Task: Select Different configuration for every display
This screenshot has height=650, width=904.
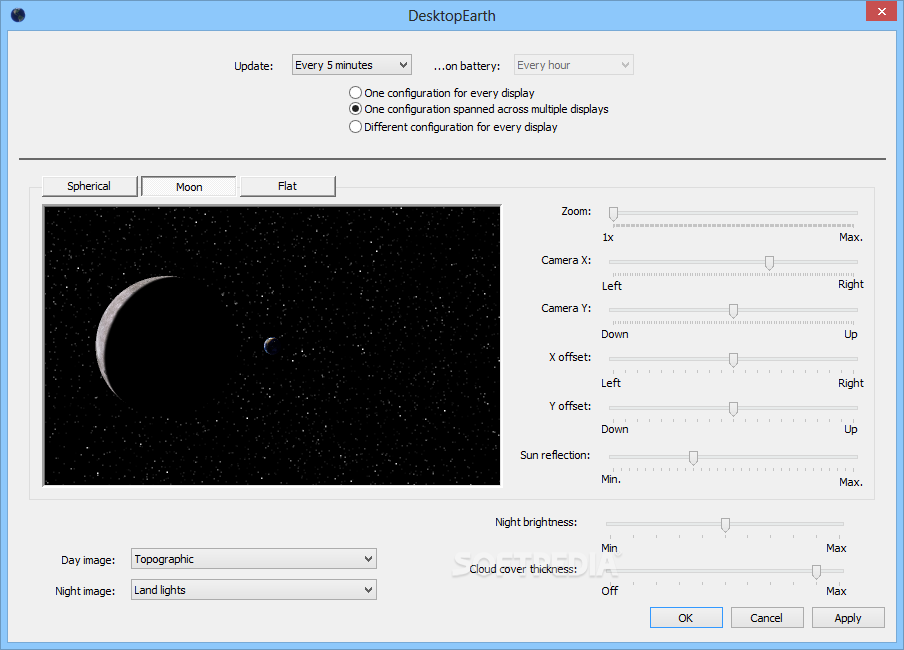Action: click(x=453, y=127)
